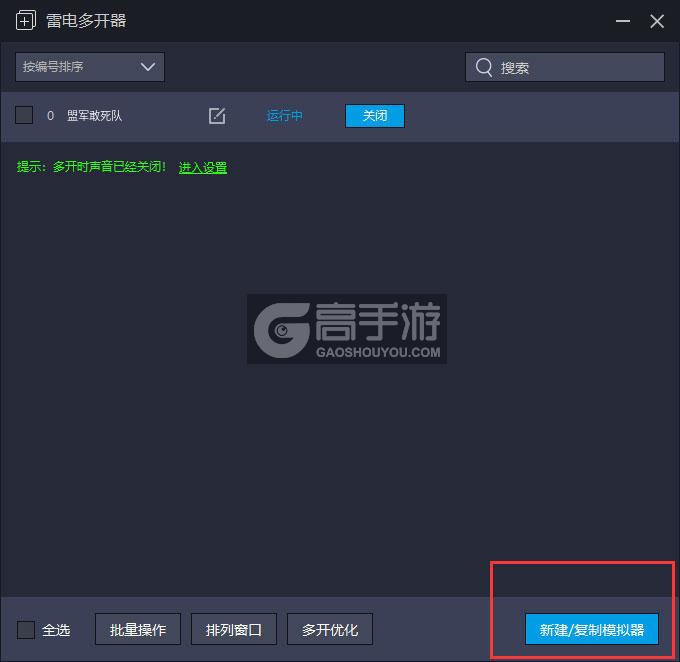The width and height of the screenshot is (680, 662).
Task: Click the emulator index number 0
Action: click(x=50, y=116)
